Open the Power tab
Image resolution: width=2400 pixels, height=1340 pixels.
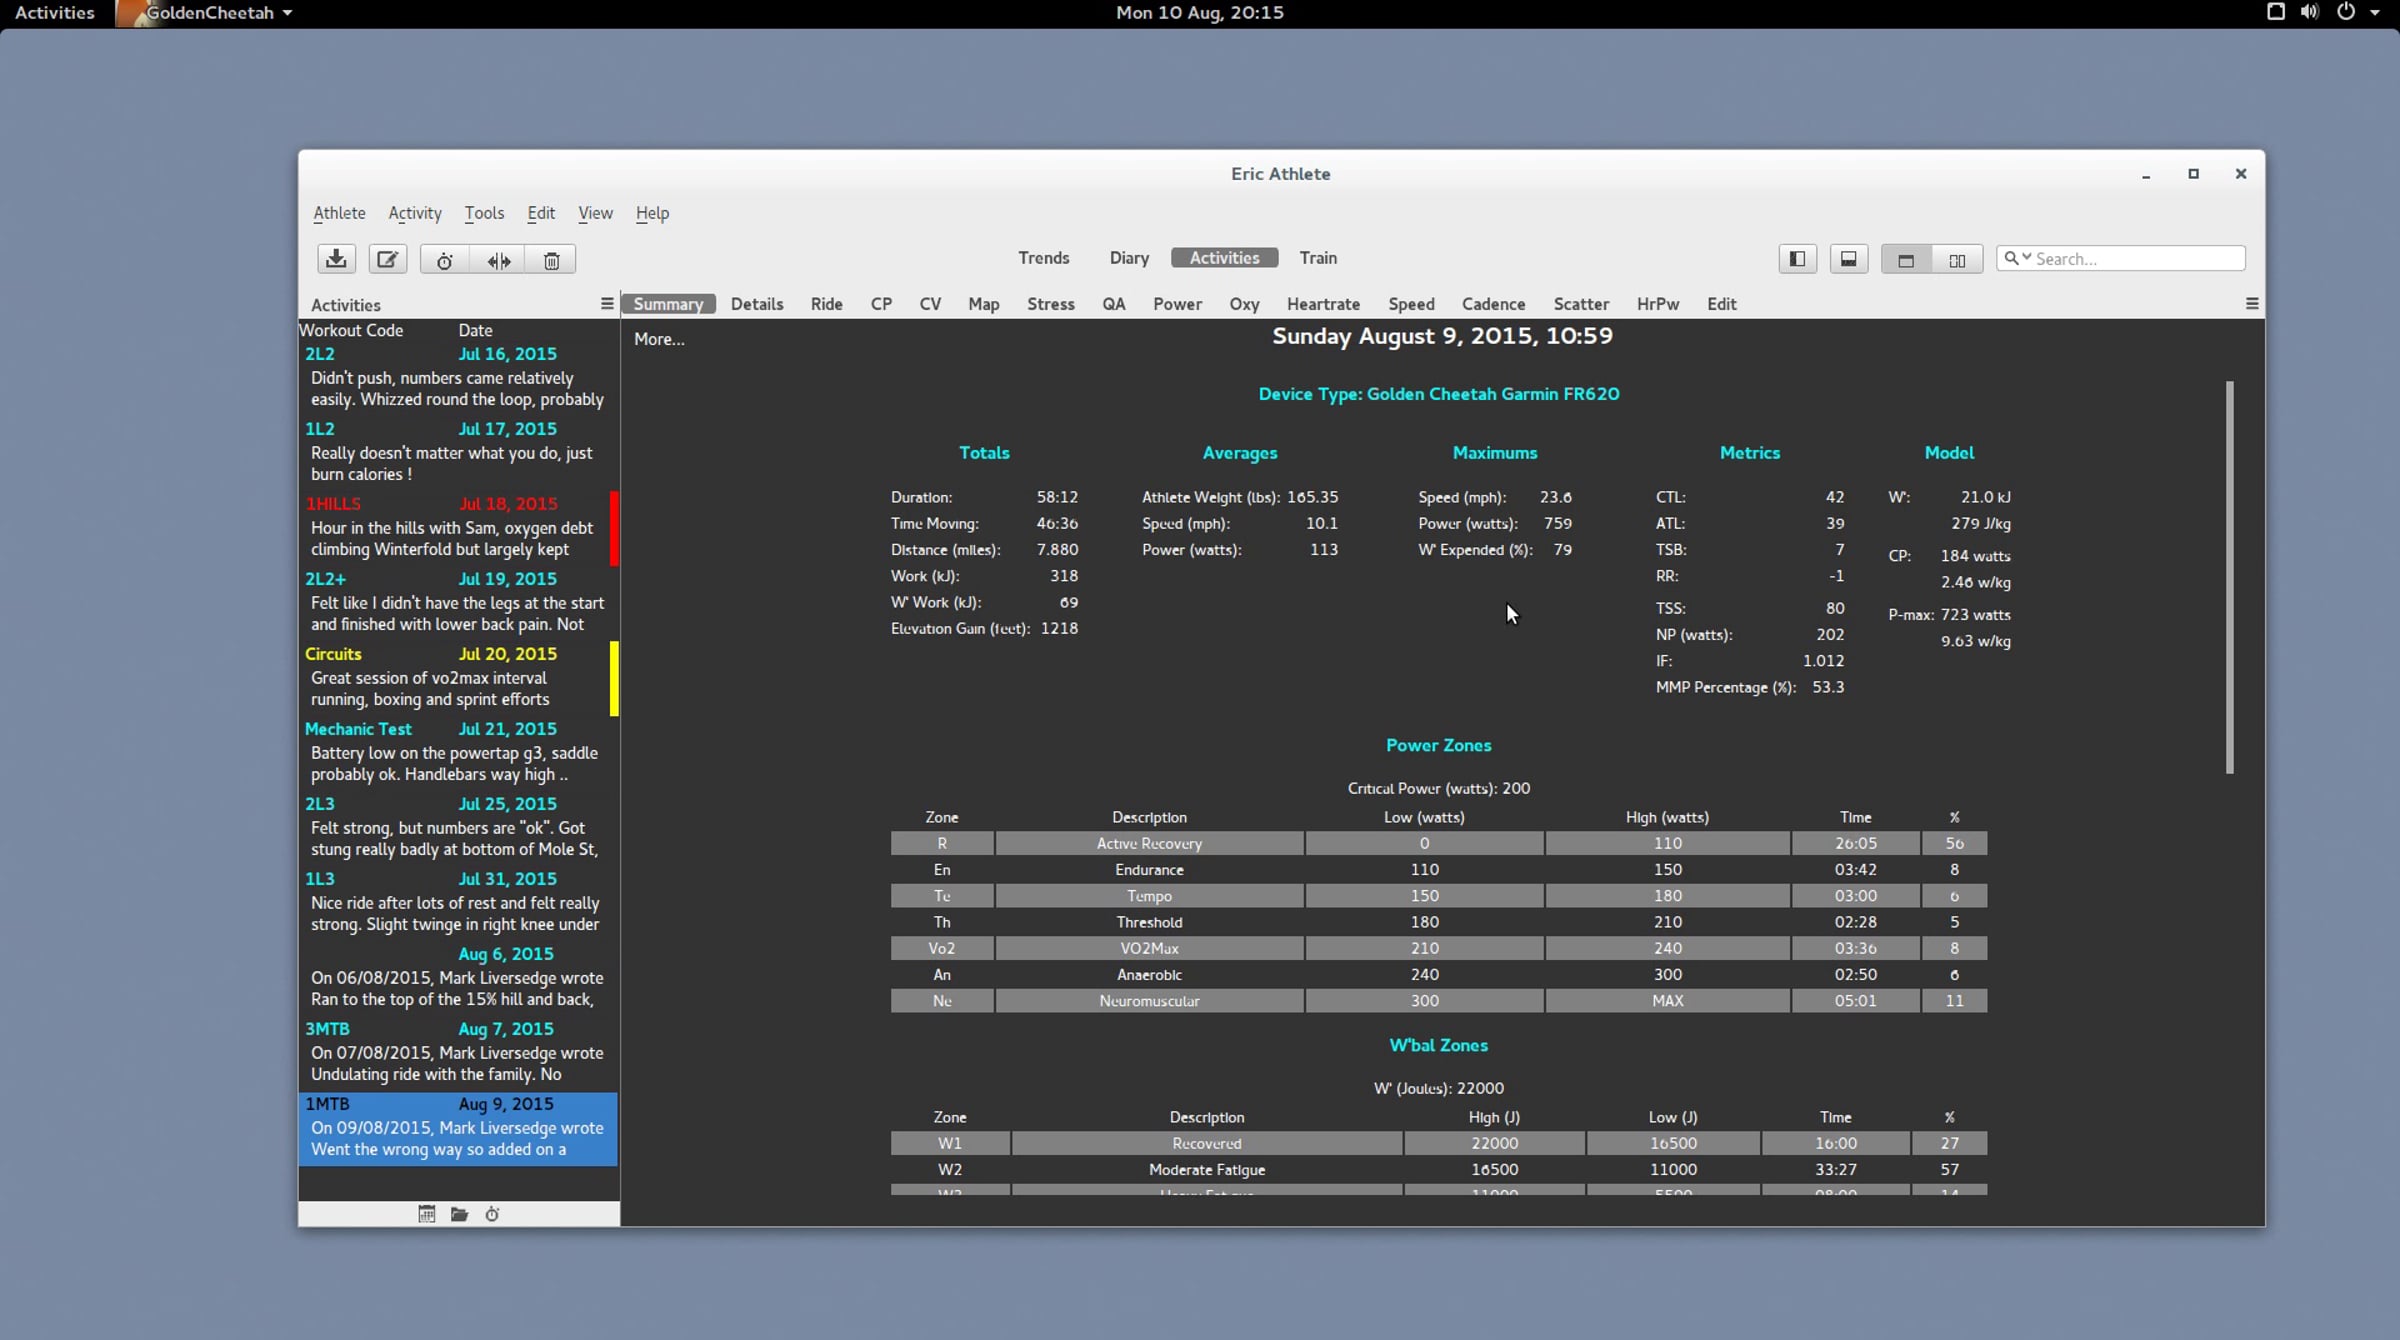[x=1177, y=303]
